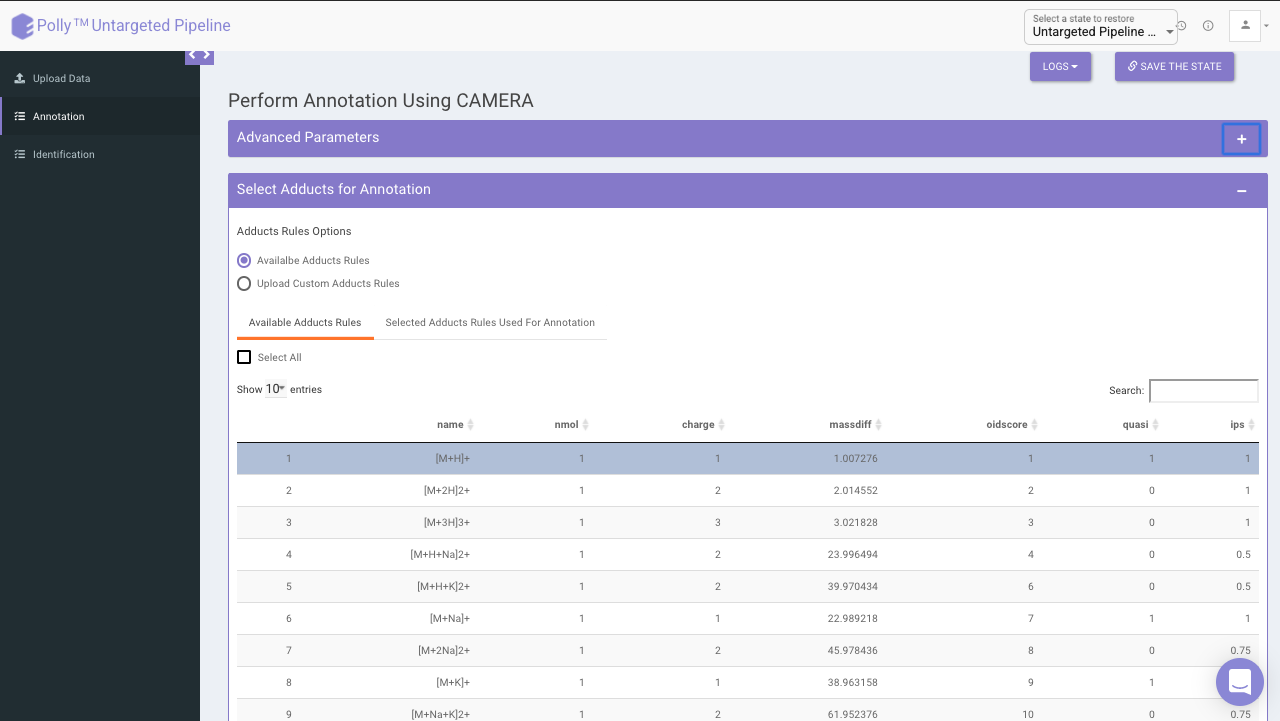This screenshot has width=1280, height=721.
Task: Select the [M+3H]3+ adduct row
Action: click(748, 523)
